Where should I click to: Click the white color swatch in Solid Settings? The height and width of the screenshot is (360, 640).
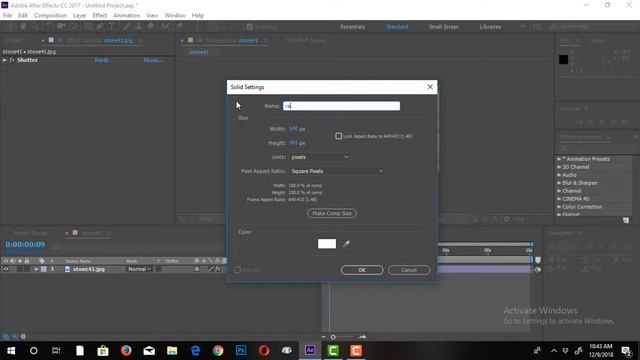click(327, 244)
